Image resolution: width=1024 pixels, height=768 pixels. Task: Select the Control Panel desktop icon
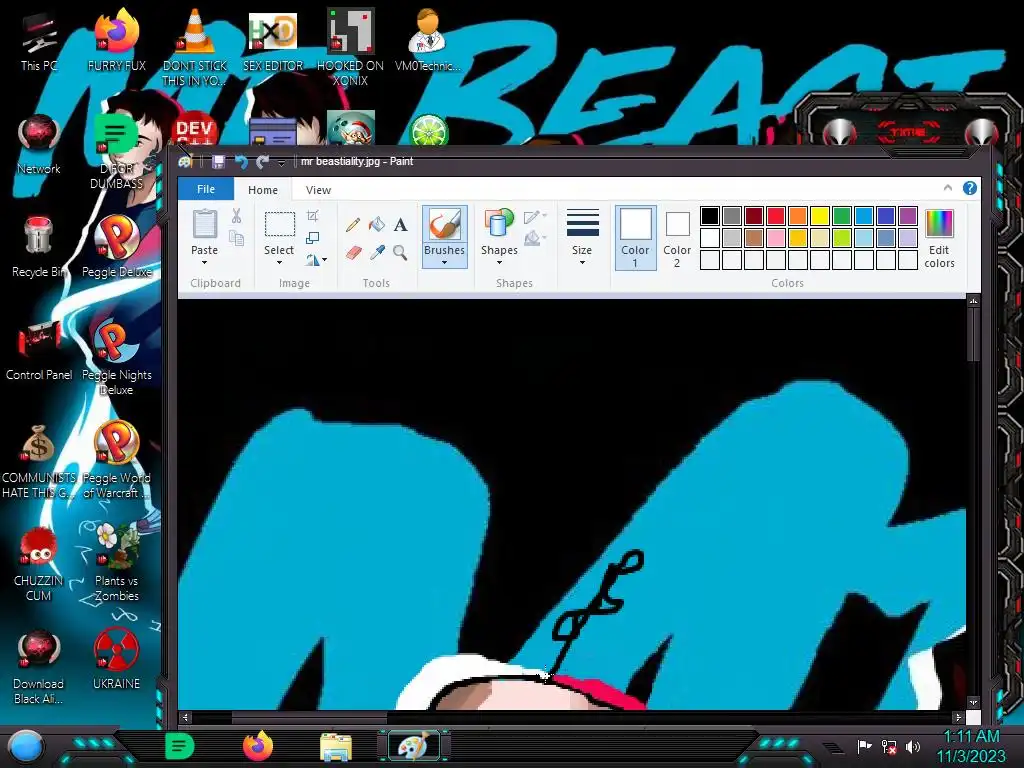pyautogui.click(x=39, y=350)
